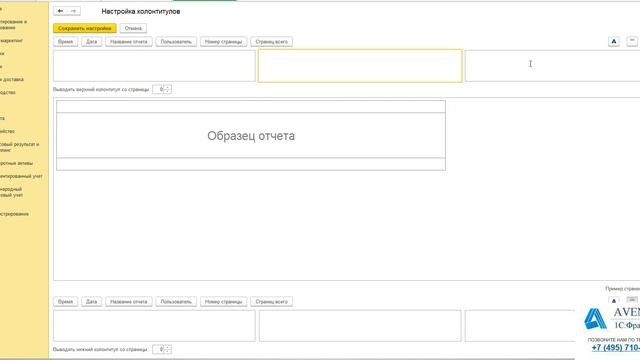The width and height of the screenshot is (640, 360).
Task: Open the Регламентированный учет sidebar section
Action: [x=21, y=176]
